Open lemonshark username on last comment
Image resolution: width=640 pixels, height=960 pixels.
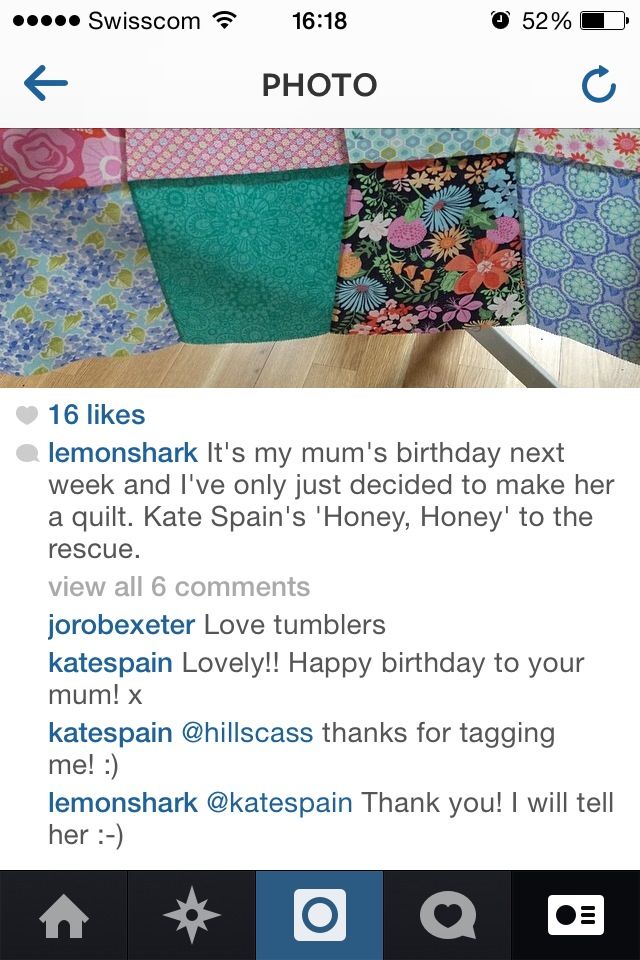click(123, 803)
